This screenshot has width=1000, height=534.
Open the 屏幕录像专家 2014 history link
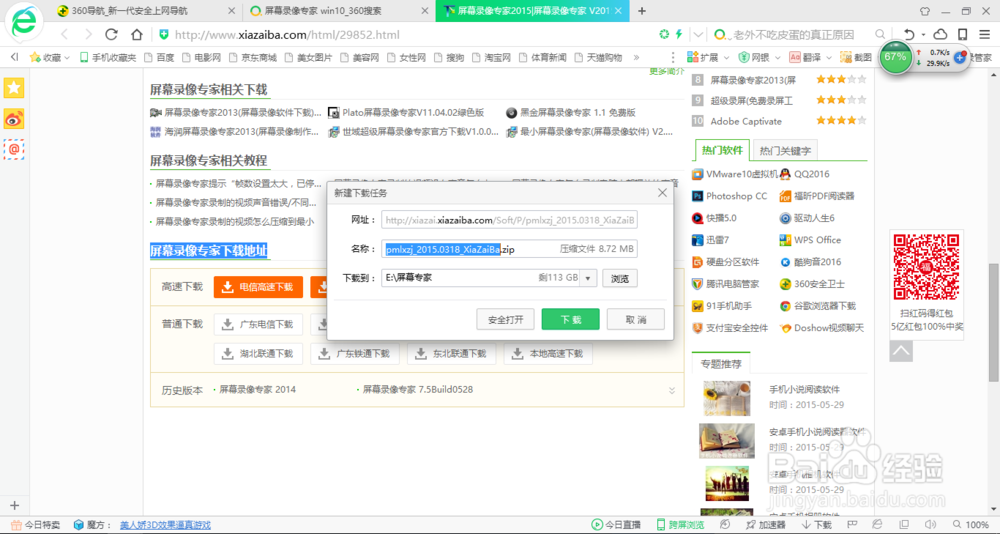(x=258, y=389)
